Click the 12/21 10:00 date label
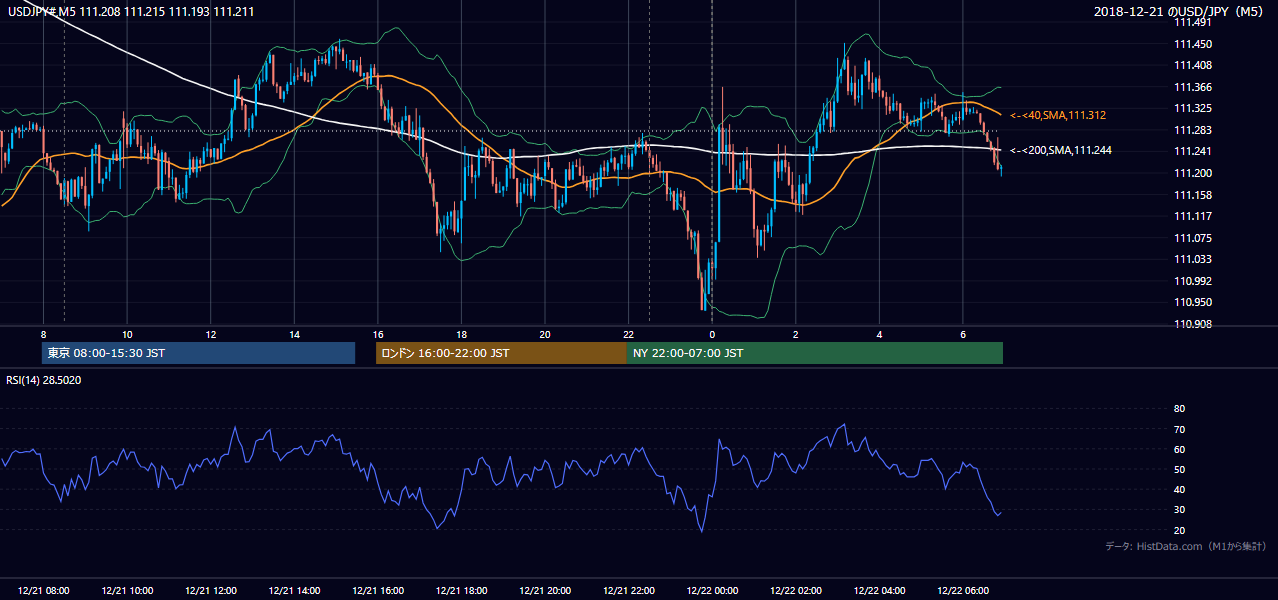The width and height of the screenshot is (1278, 600). click(x=127, y=591)
